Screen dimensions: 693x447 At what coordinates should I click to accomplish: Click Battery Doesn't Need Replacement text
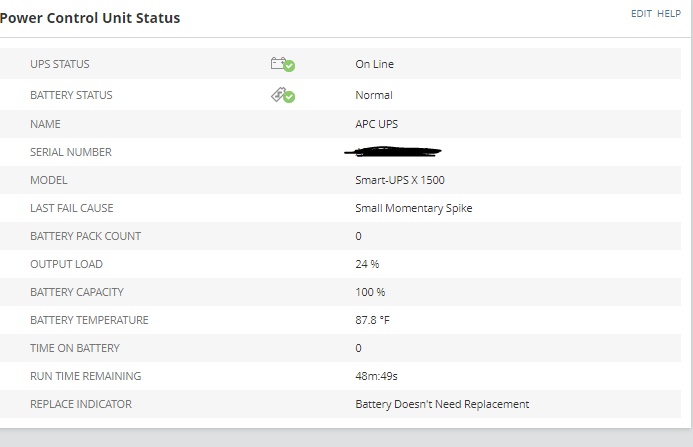pyautogui.click(x=442, y=404)
